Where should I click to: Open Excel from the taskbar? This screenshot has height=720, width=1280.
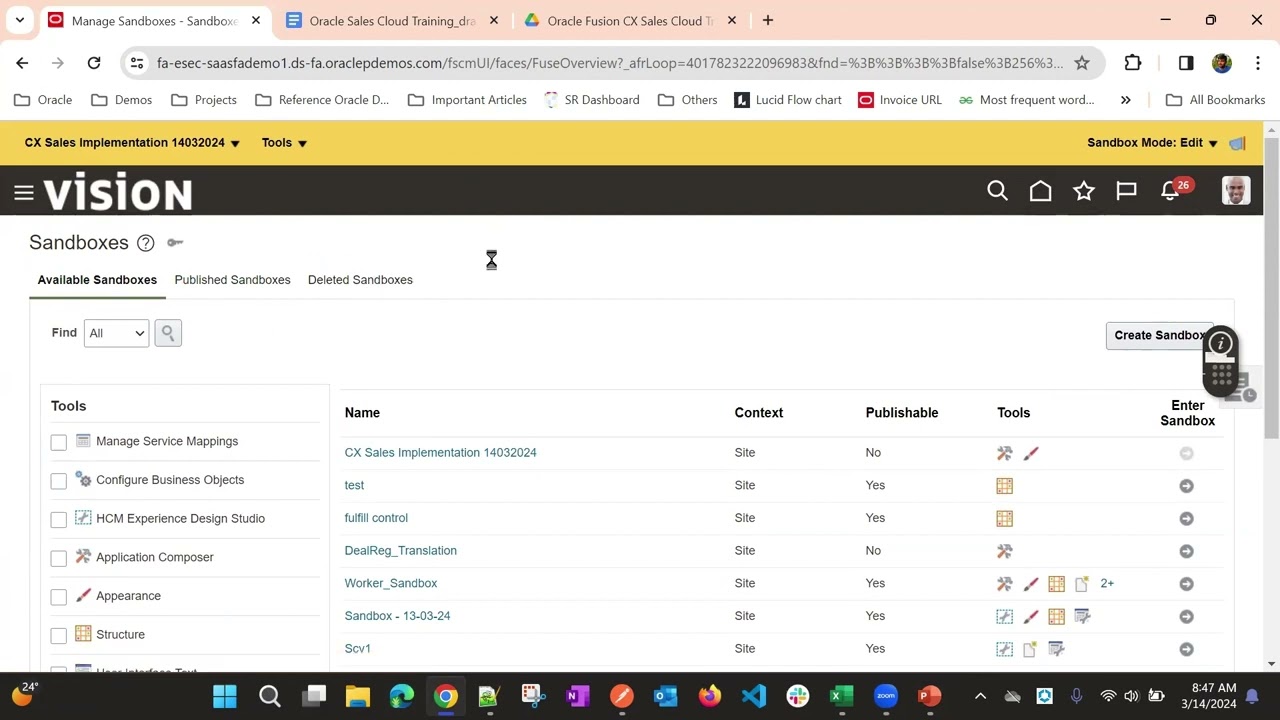pos(841,696)
